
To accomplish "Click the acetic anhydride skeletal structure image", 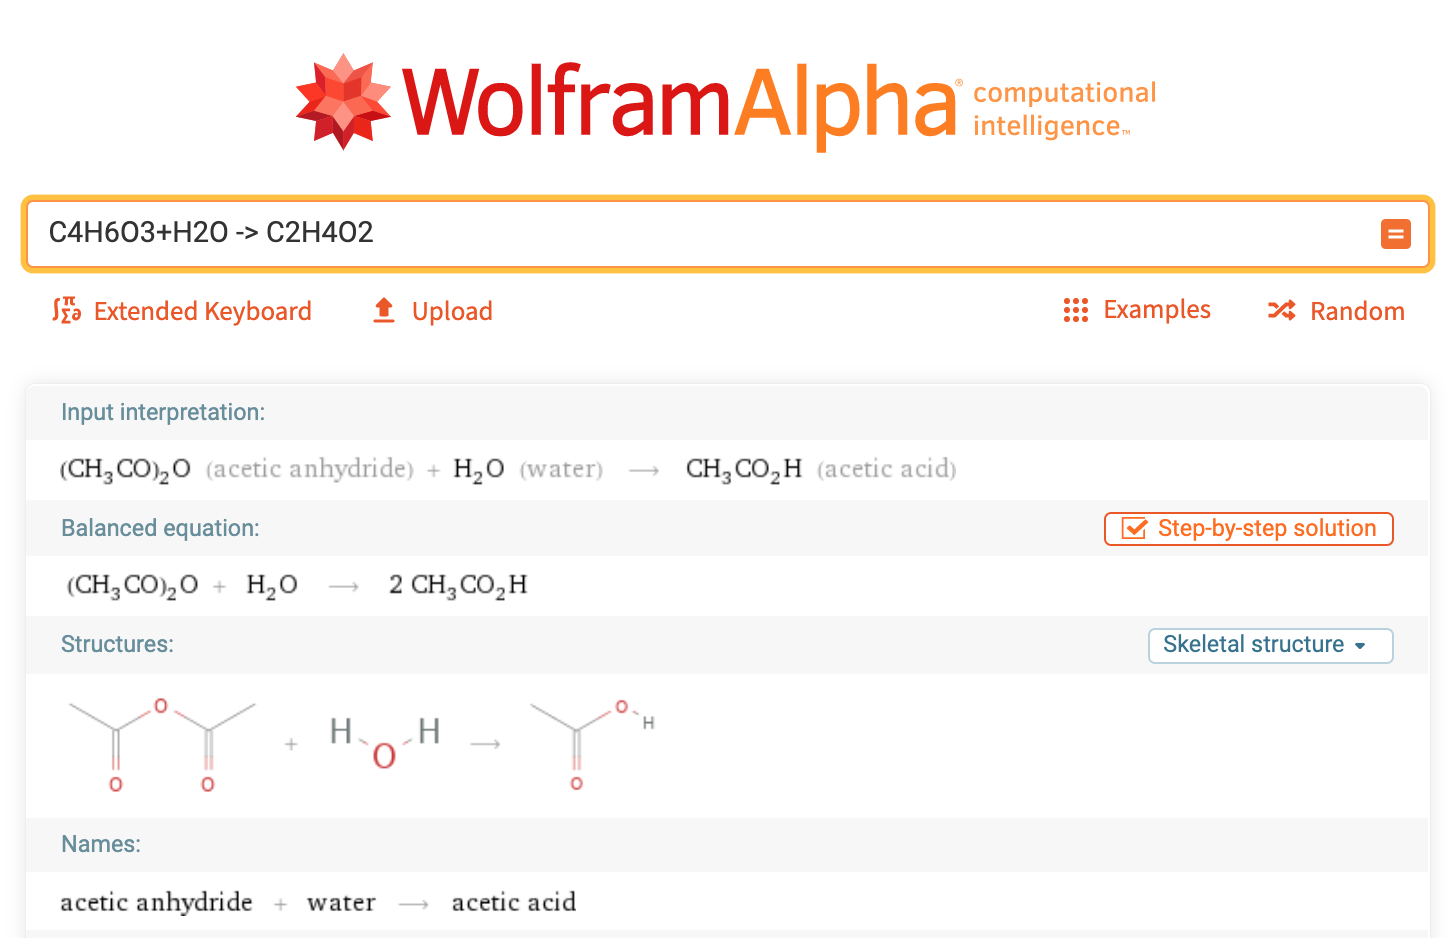I will click(x=162, y=745).
